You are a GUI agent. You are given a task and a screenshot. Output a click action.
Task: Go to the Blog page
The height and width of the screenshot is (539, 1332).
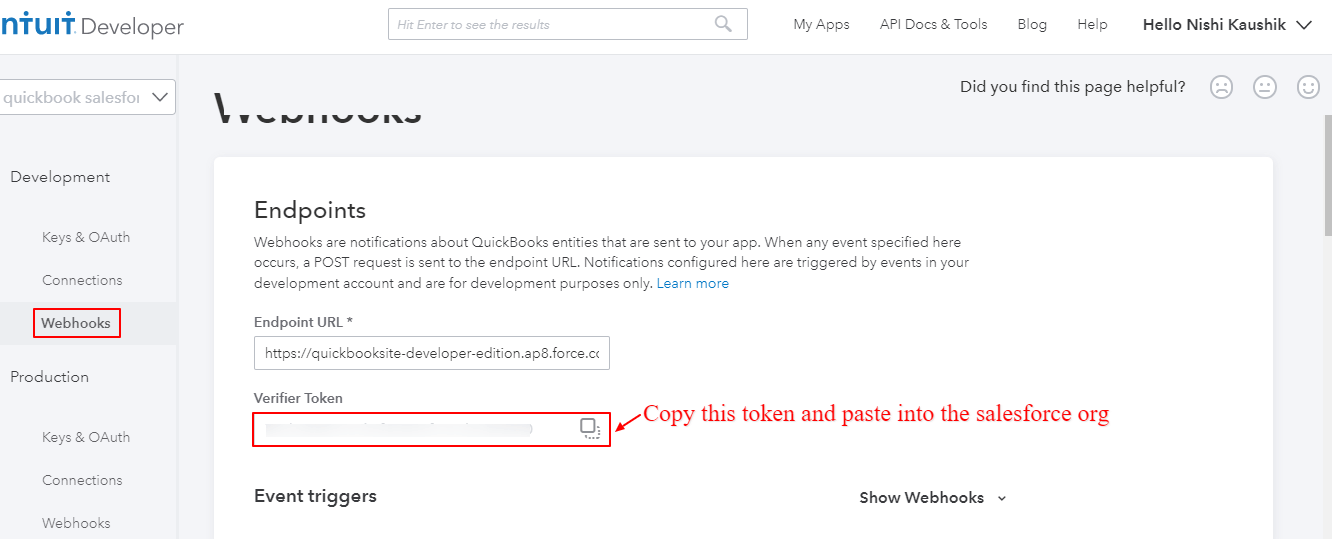coord(1032,25)
